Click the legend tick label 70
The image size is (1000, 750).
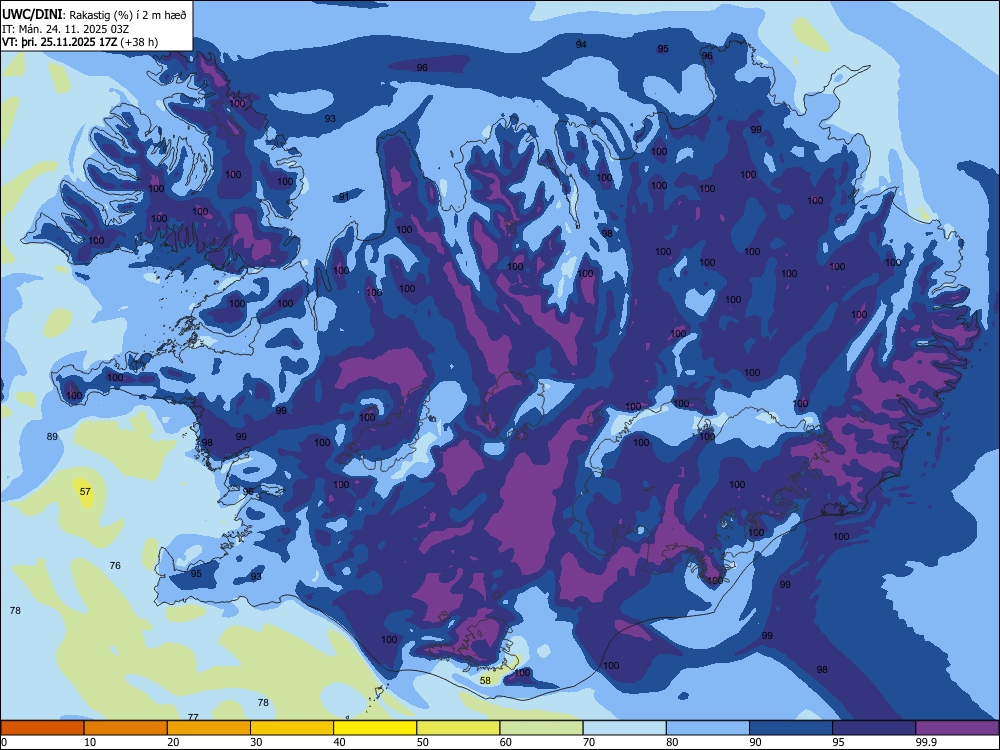[x=589, y=742]
